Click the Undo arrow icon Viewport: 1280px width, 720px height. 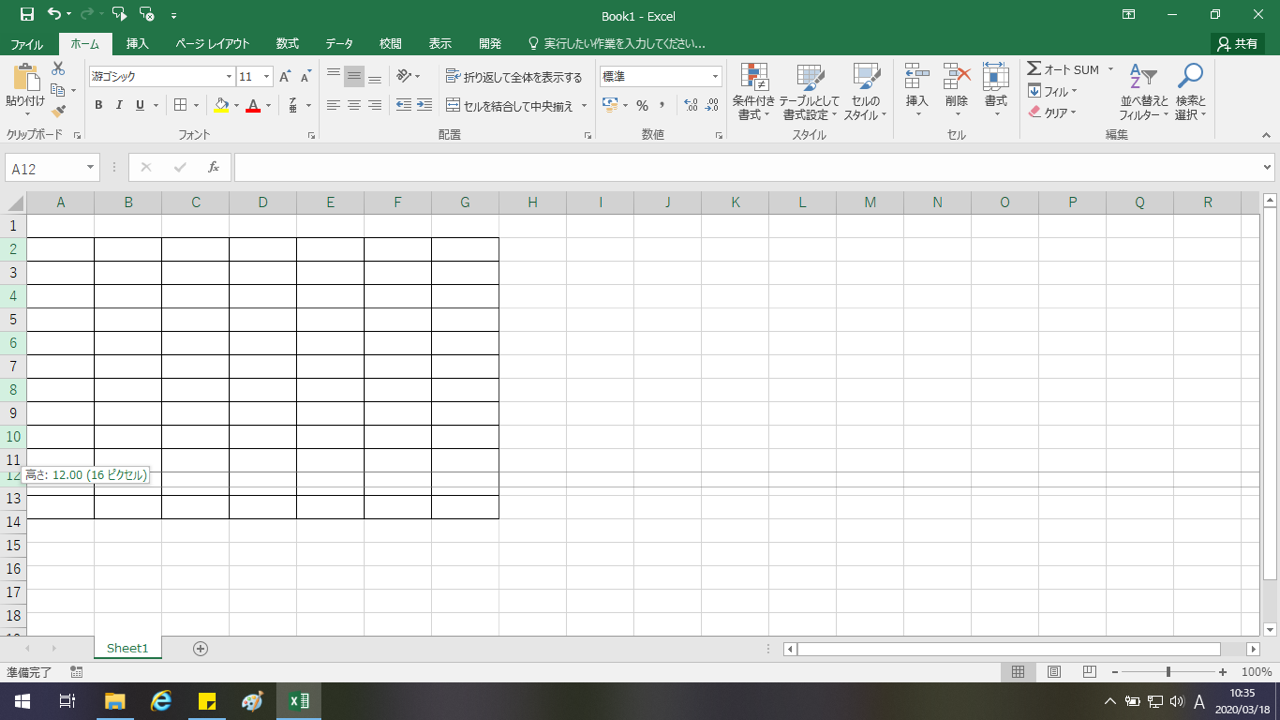click(54, 15)
